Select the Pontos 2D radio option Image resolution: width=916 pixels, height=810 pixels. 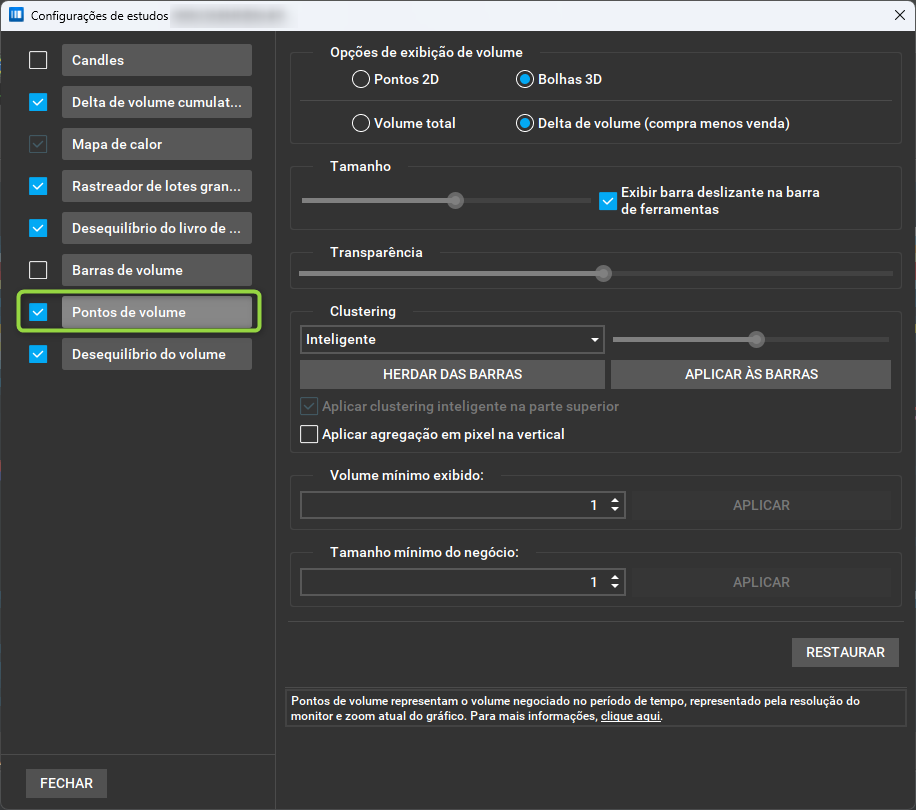click(x=360, y=79)
